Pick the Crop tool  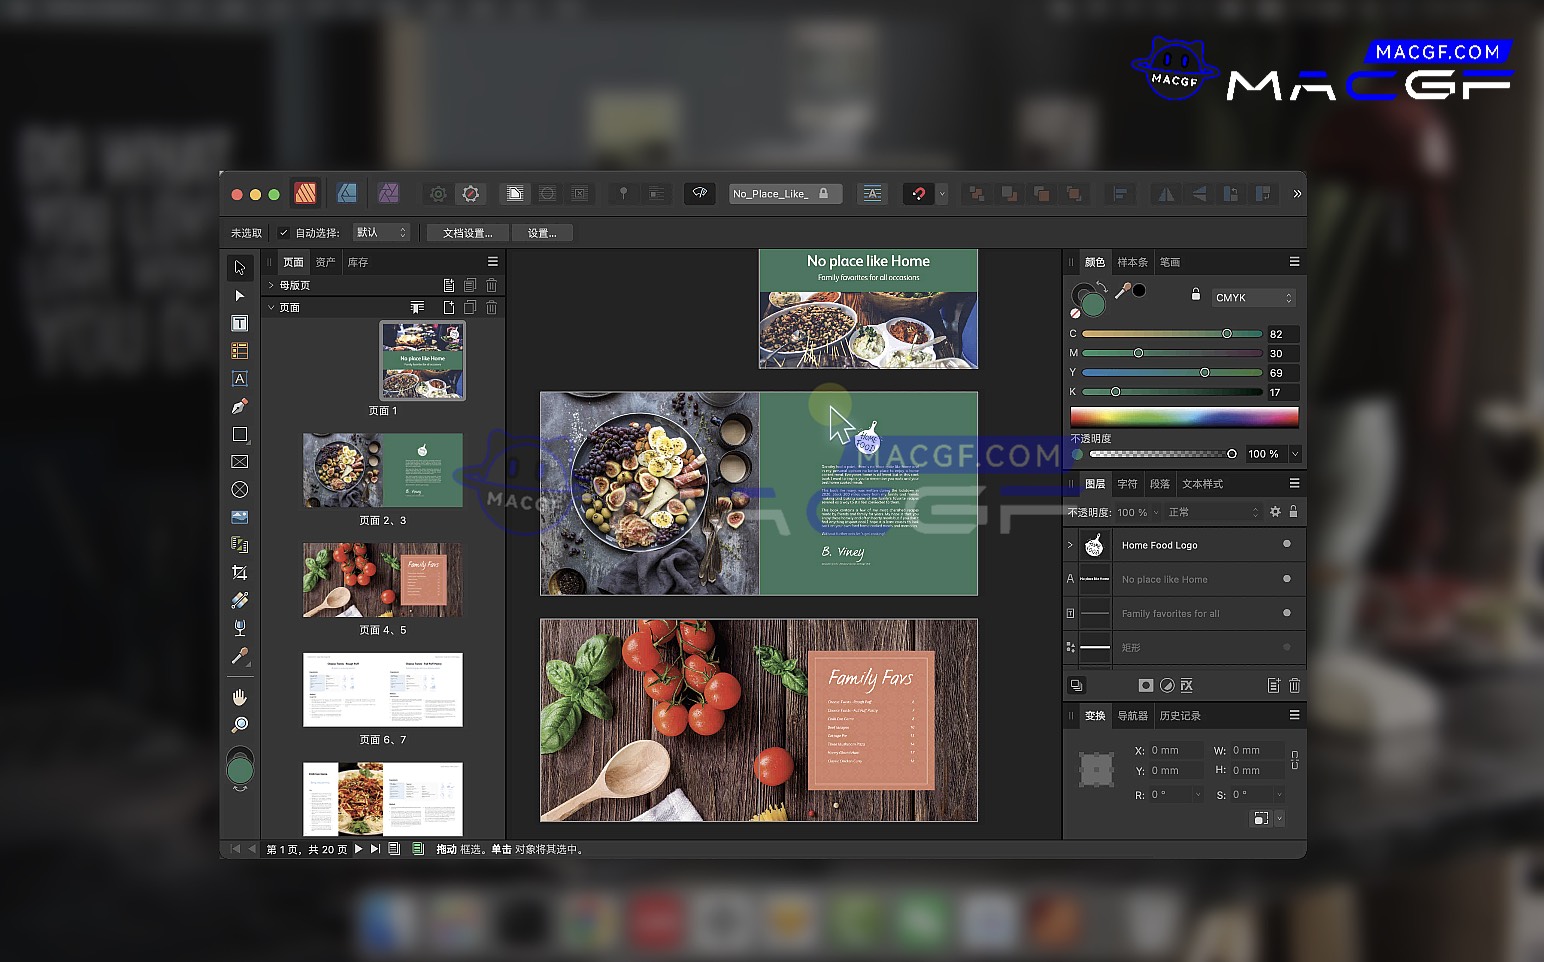pyautogui.click(x=239, y=573)
